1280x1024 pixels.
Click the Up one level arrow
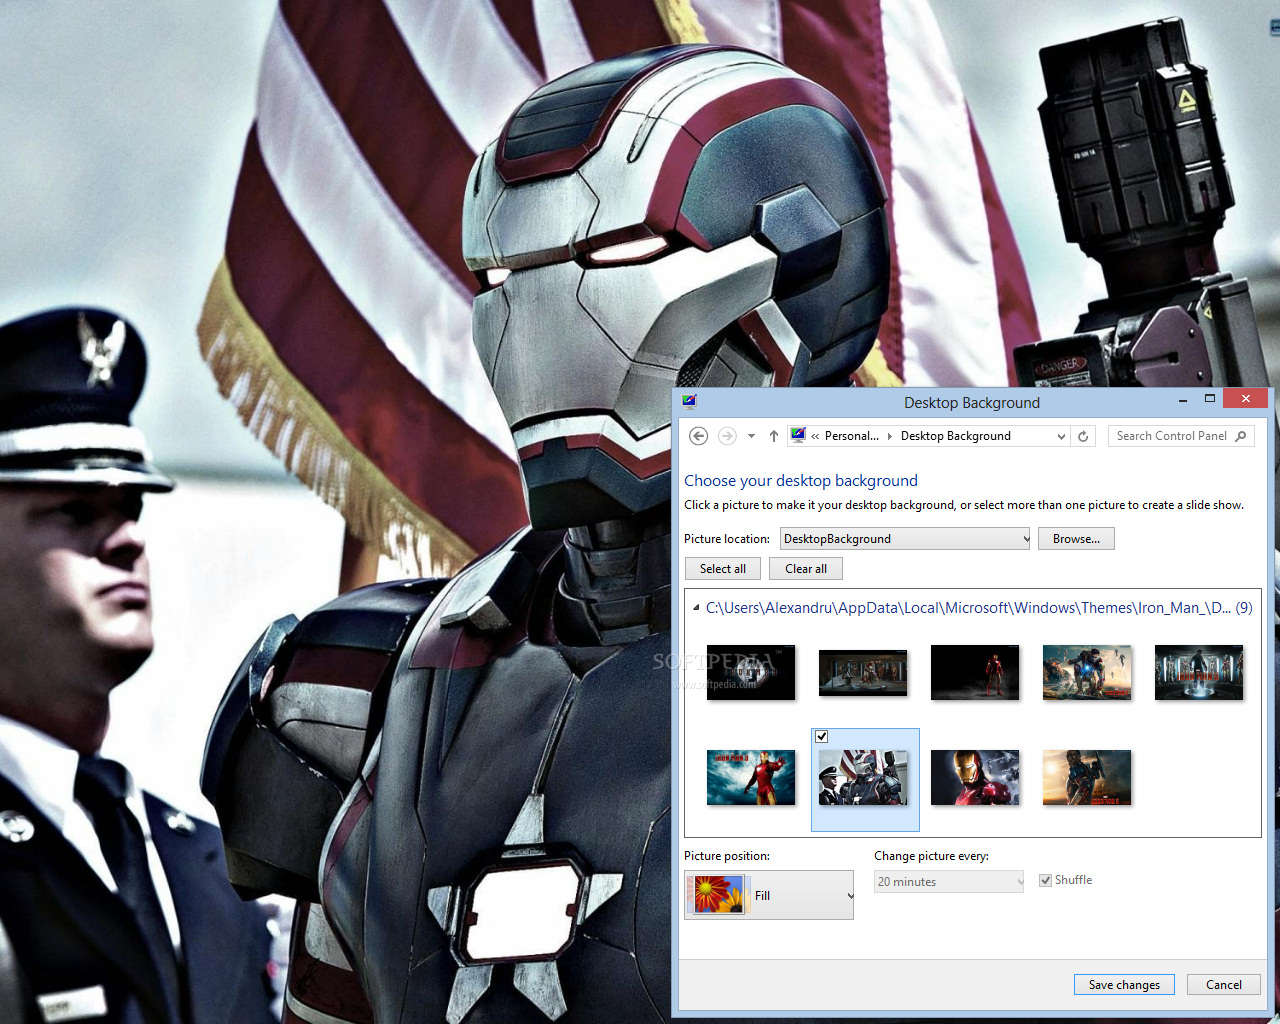(773, 436)
